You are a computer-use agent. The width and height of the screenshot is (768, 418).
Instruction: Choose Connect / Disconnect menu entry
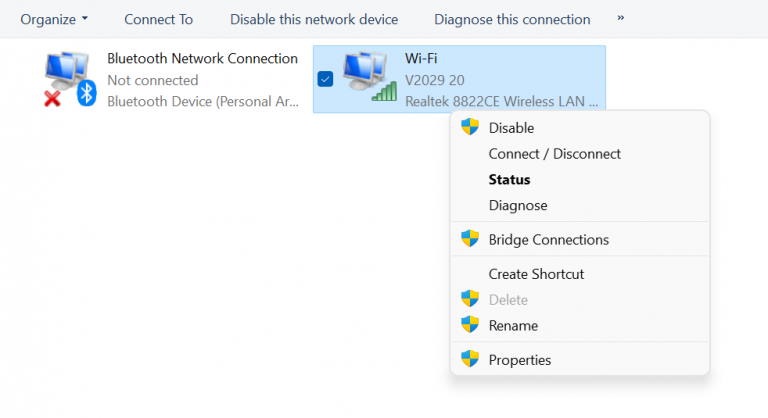554,154
